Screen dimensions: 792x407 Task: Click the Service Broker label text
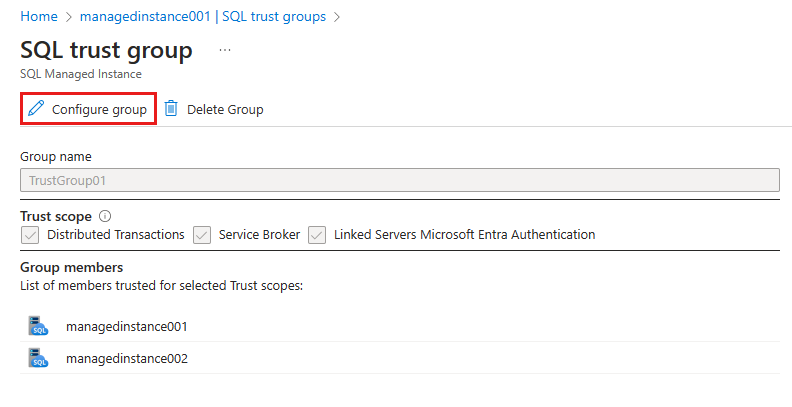click(x=259, y=235)
